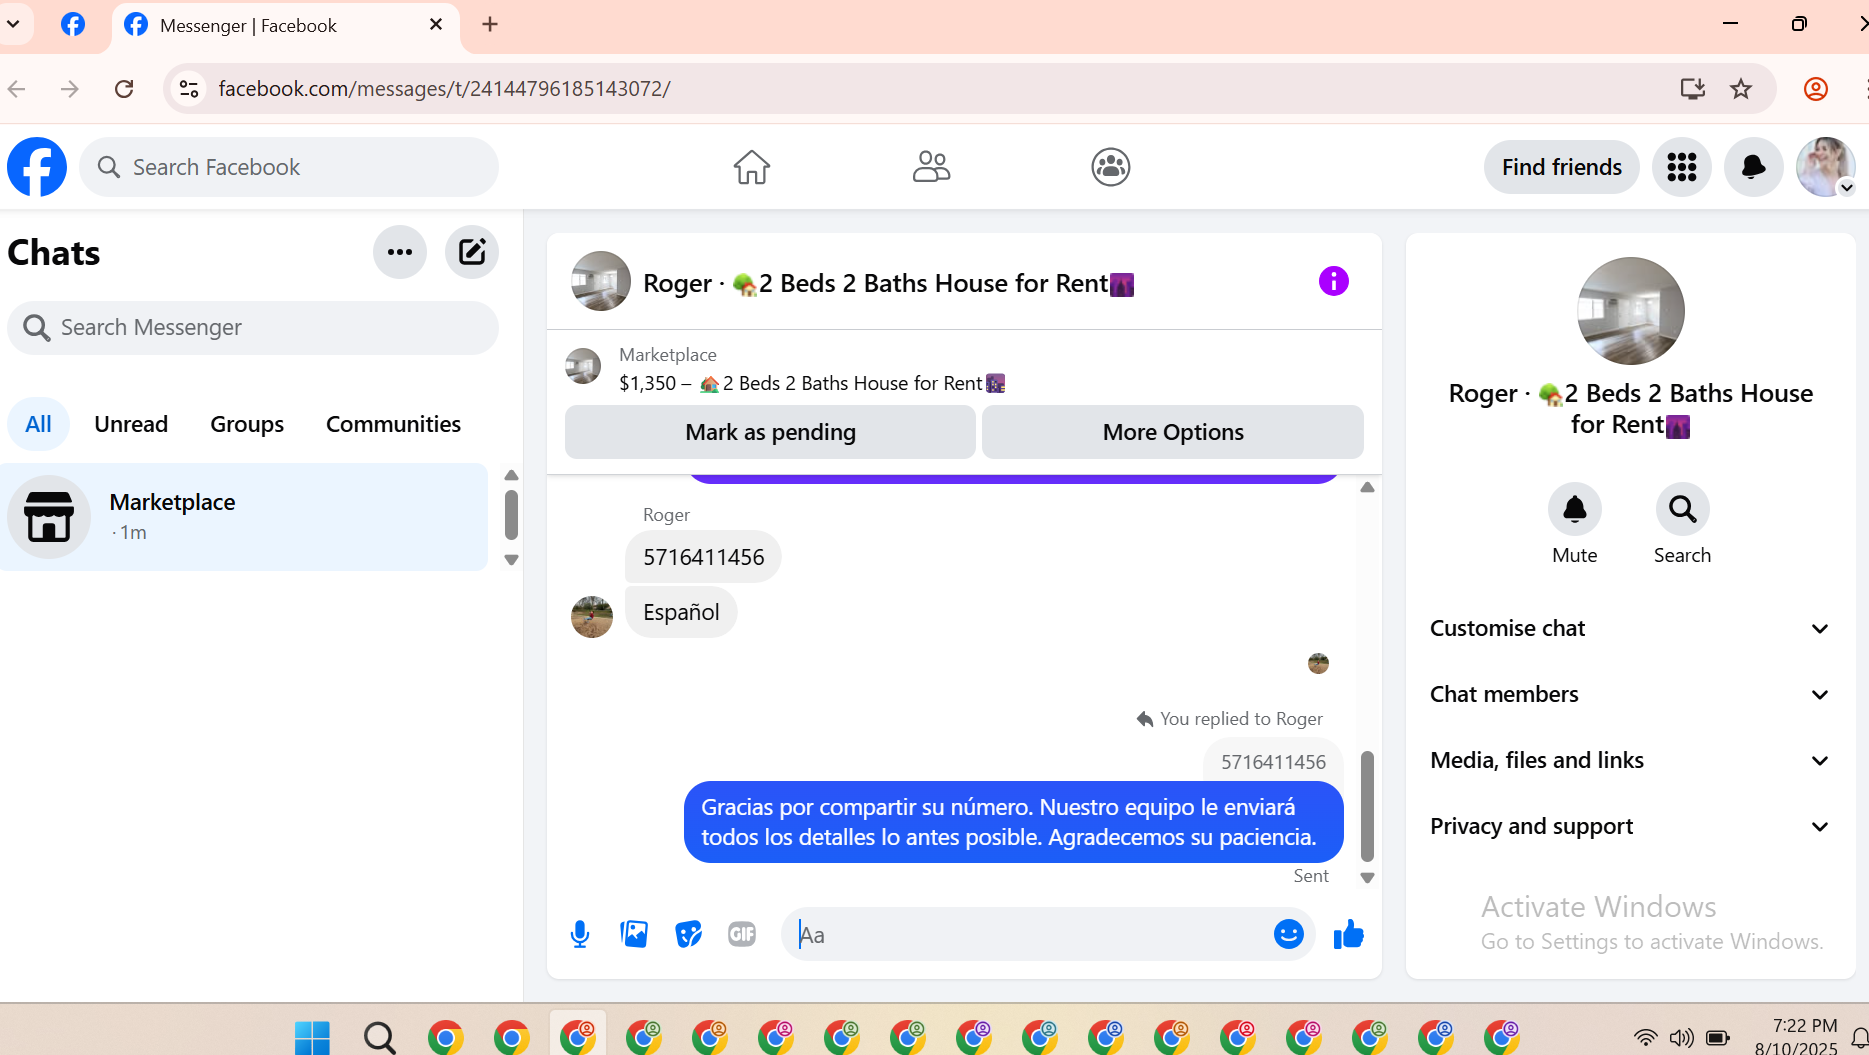Attach a file with the photo icon
This screenshot has width=1869, height=1055.
coord(634,934)
